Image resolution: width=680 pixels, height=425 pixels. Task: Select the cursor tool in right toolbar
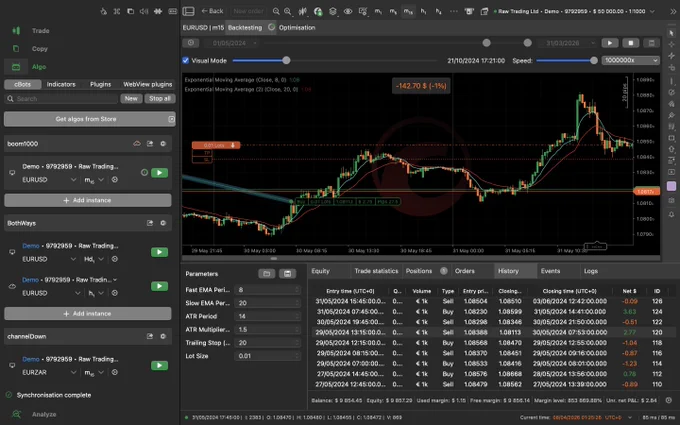pyautogui.click(x=671, y=33)
